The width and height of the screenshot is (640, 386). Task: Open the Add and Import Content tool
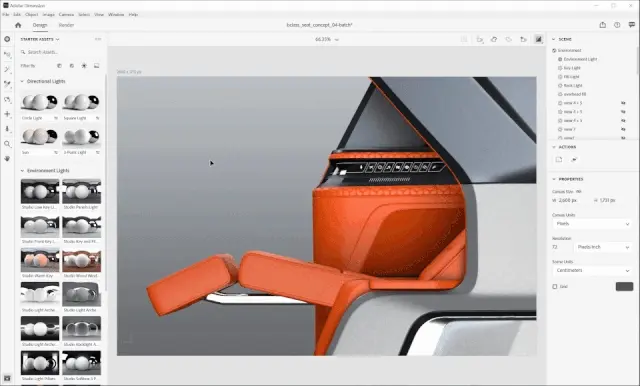7,39
